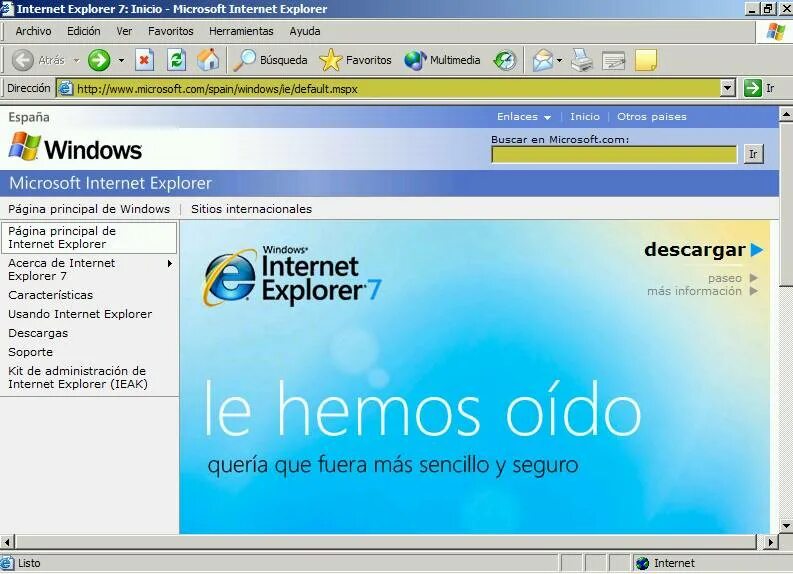Viewport: 793px width, 574px height.
Task: Click the Edit page icon in toolbar
Action: coord(613,61)
